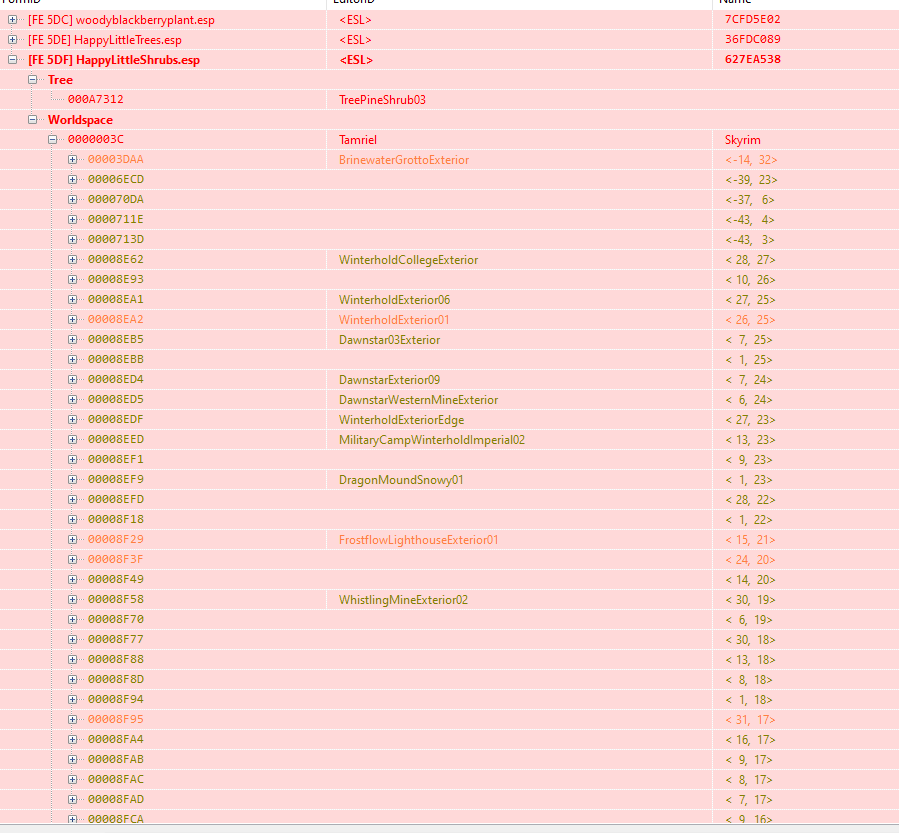
Task: Expand cell 00008F3F
Action: pyautogui.click(x=72, y=560)
